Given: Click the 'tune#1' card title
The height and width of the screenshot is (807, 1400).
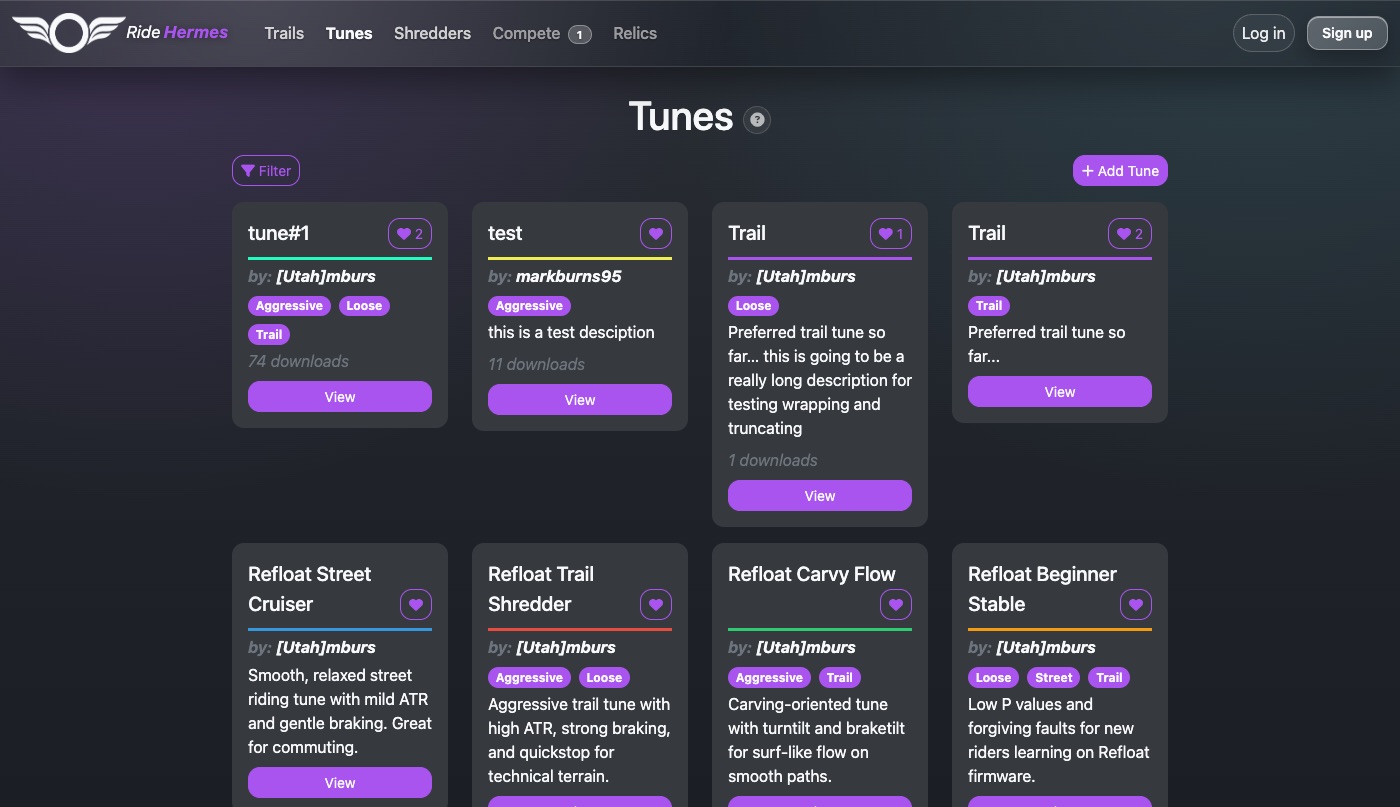Looking at the screenshot, I should click(x=279, y=234).
